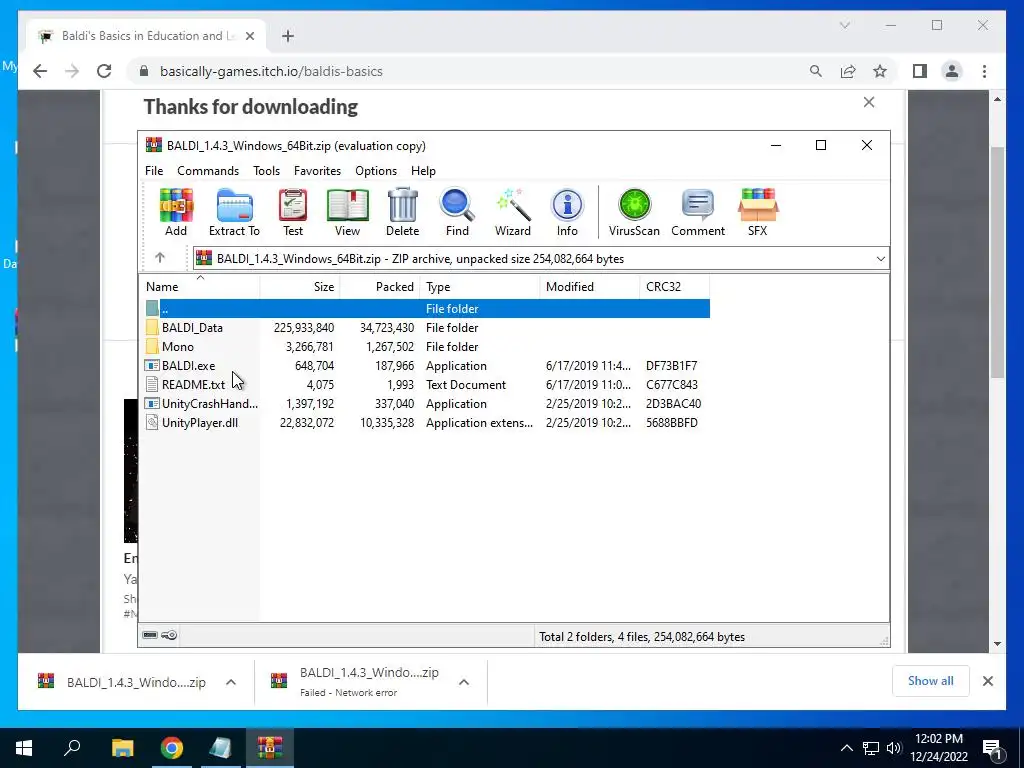Close the Baldi's Basics tab
Viewport: 1024px width, 768px height.
[249, 36]
